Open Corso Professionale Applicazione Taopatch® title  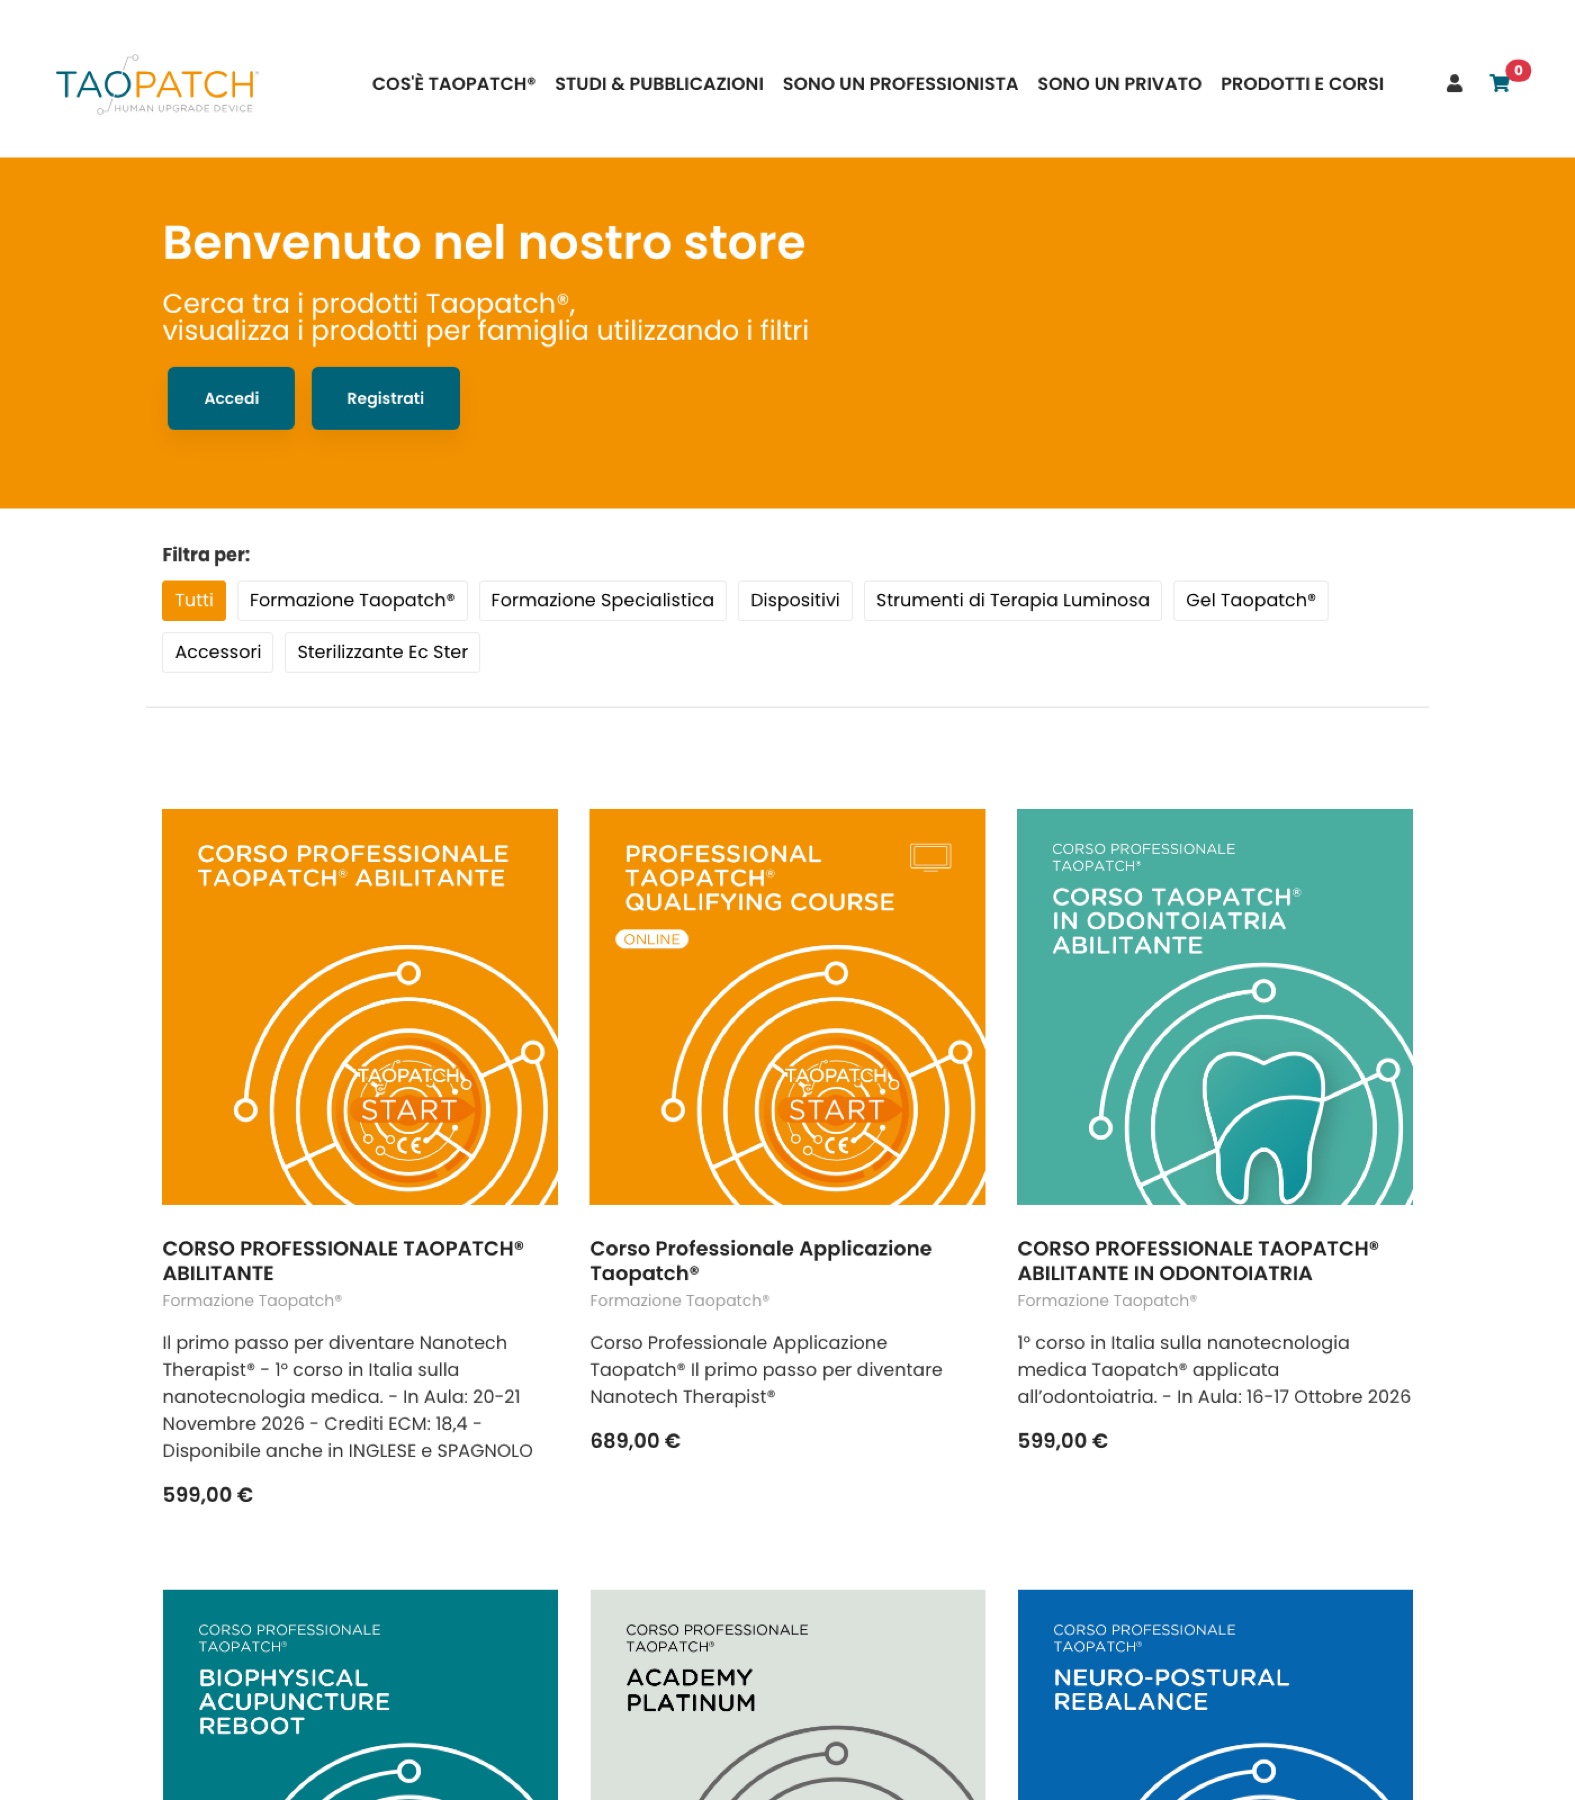[760, 1261]
